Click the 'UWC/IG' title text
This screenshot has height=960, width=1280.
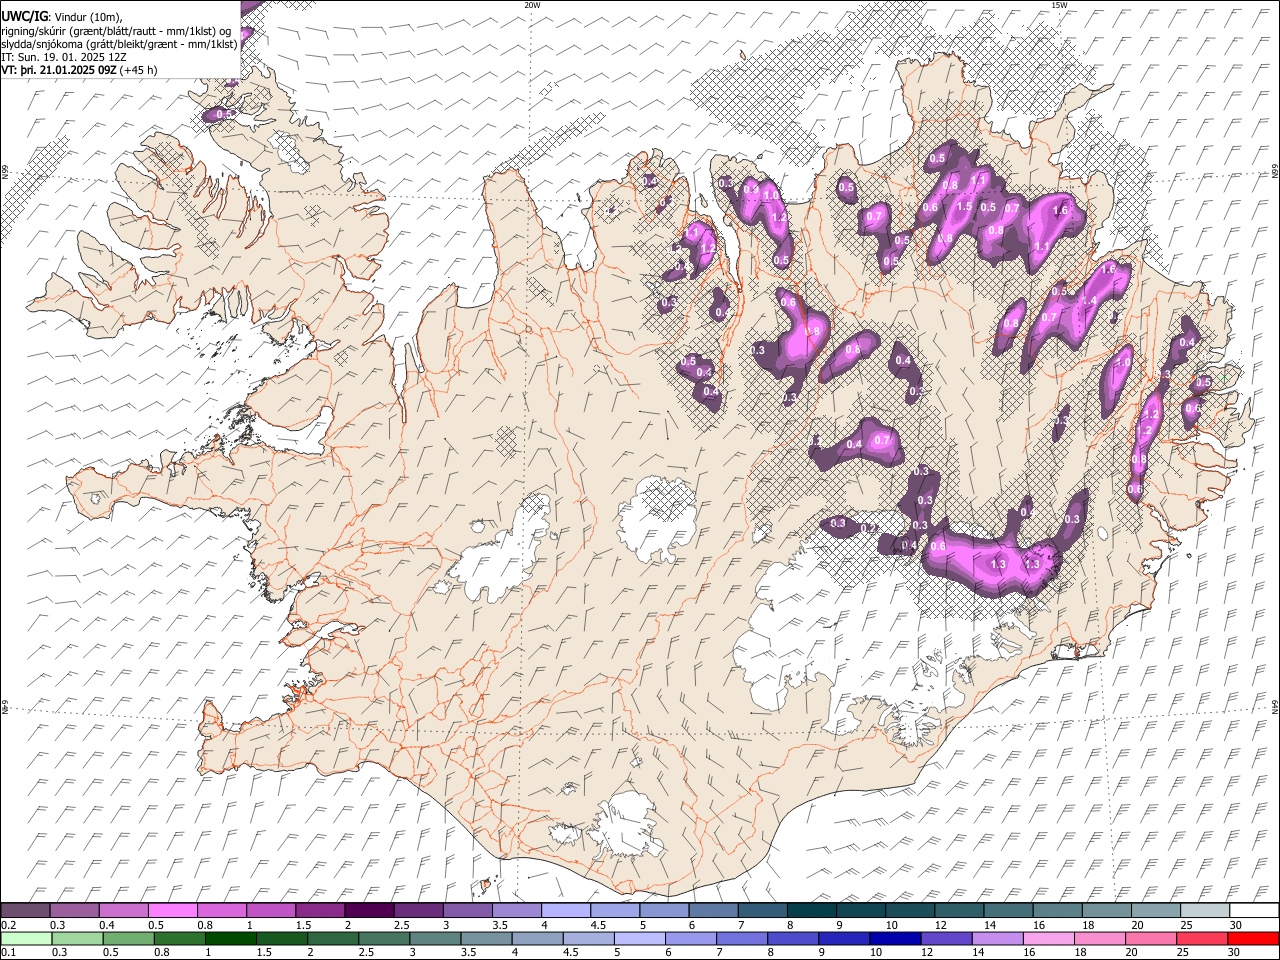(24, 16)
